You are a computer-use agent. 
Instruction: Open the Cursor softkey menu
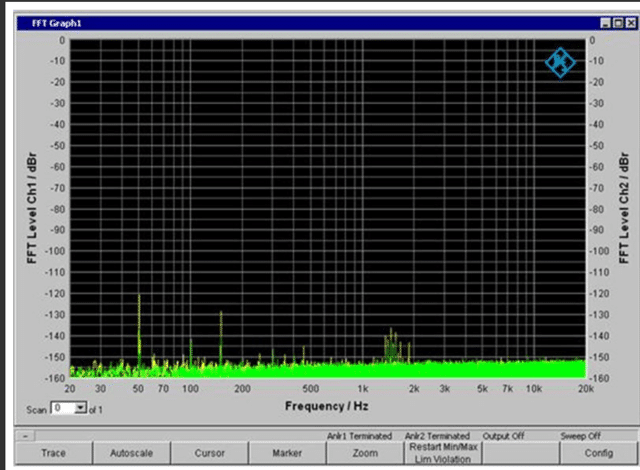pyautogui.click(x=209, y=453)
